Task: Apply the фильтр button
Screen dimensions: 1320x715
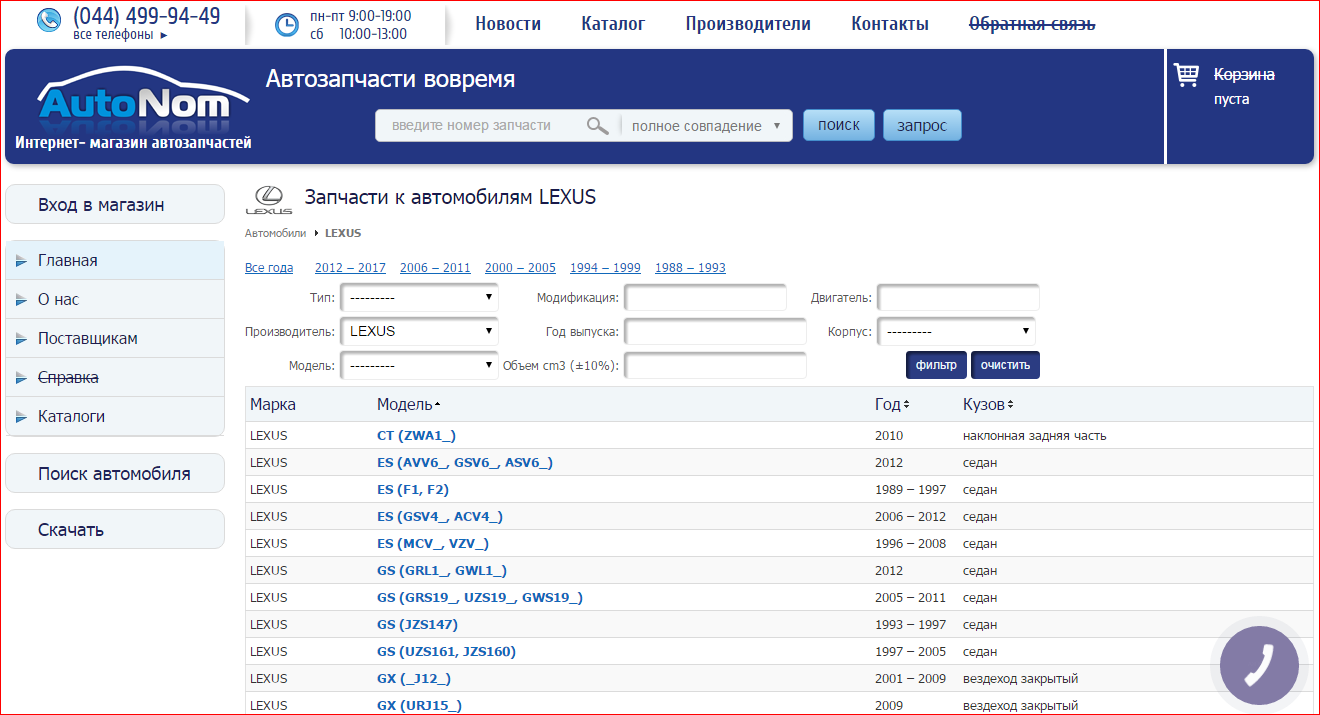Action: 936,365
